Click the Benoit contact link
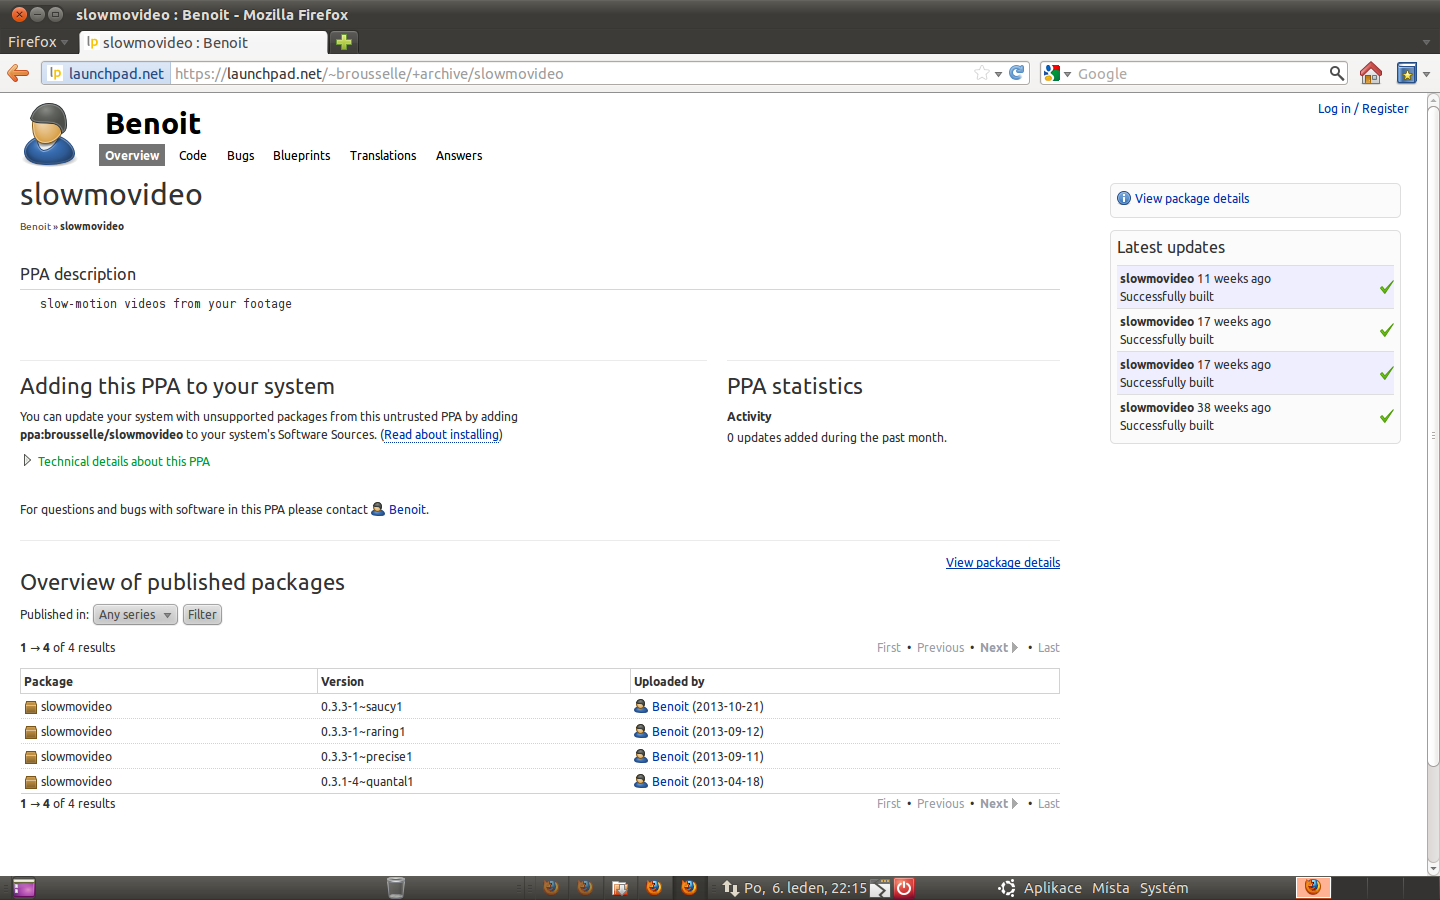 [407, 509]
